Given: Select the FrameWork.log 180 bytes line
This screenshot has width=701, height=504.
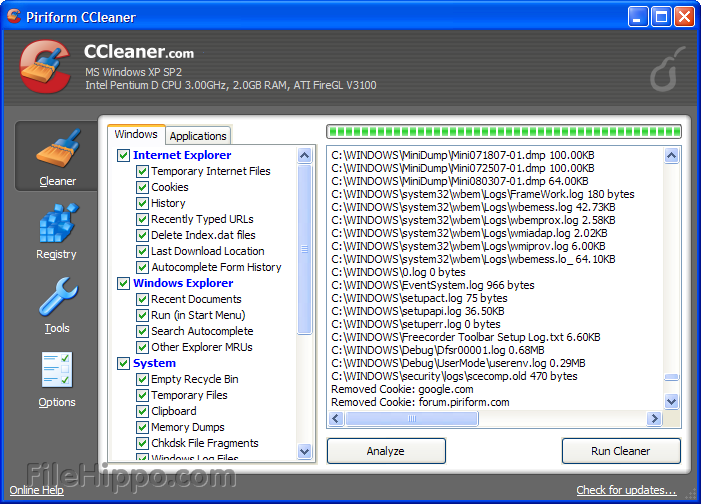Looking at the screenshot, I should tap(483, 194).
